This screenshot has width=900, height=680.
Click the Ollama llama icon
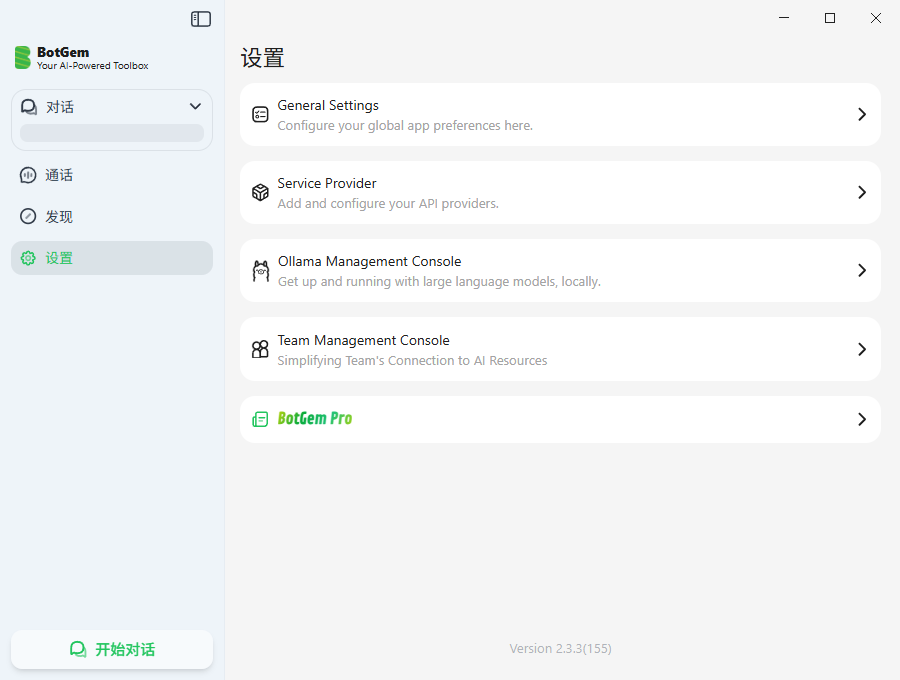click(x=261, y=270)
